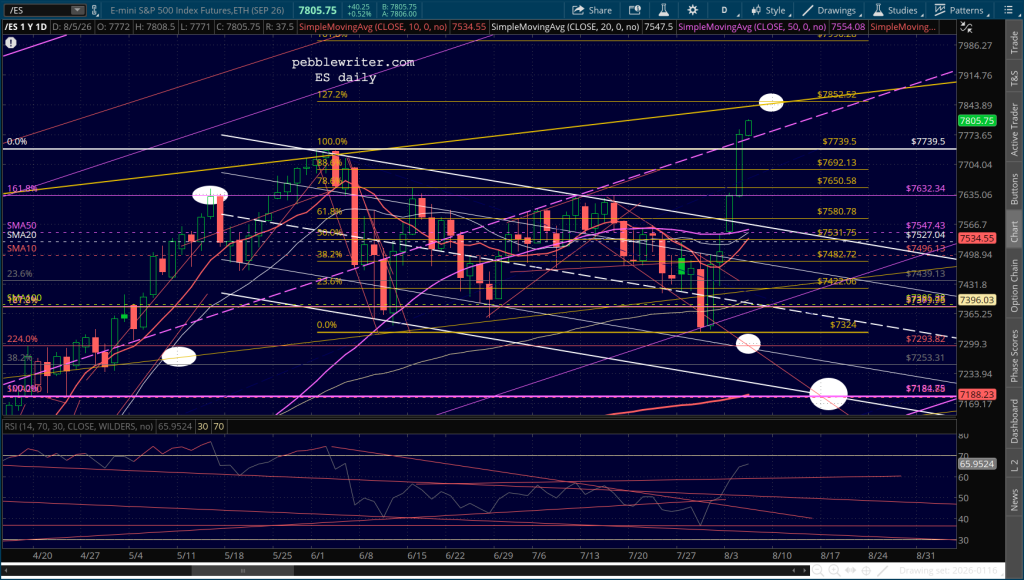Click the exclamation alert icon on chart

tap(10, 42)
